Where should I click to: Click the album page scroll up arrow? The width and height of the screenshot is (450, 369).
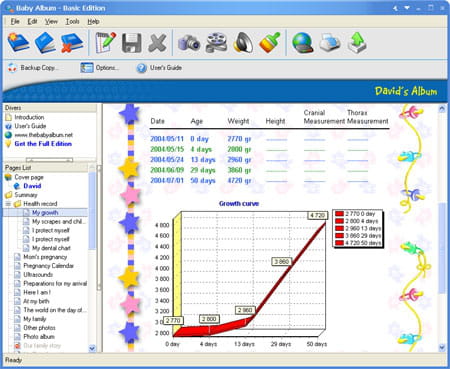point(442,109)
